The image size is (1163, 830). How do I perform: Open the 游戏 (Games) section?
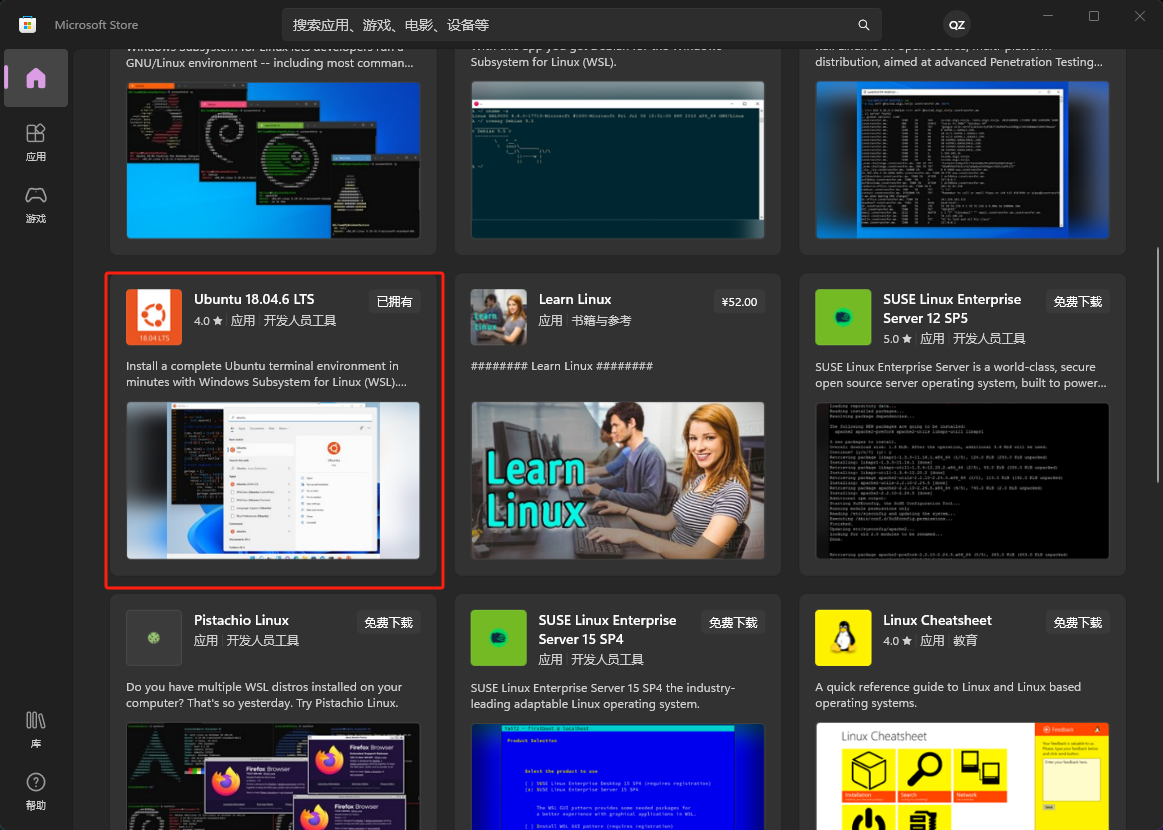[36, 205]
